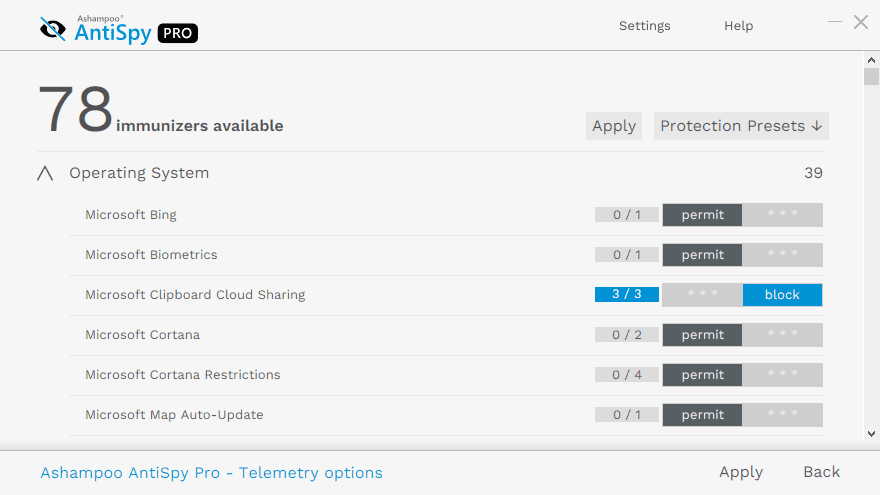This screenshot has height=495, width=880.
Task: Expand the Microsoft Cortana Restrictions row
Action: tap(183, 375)
